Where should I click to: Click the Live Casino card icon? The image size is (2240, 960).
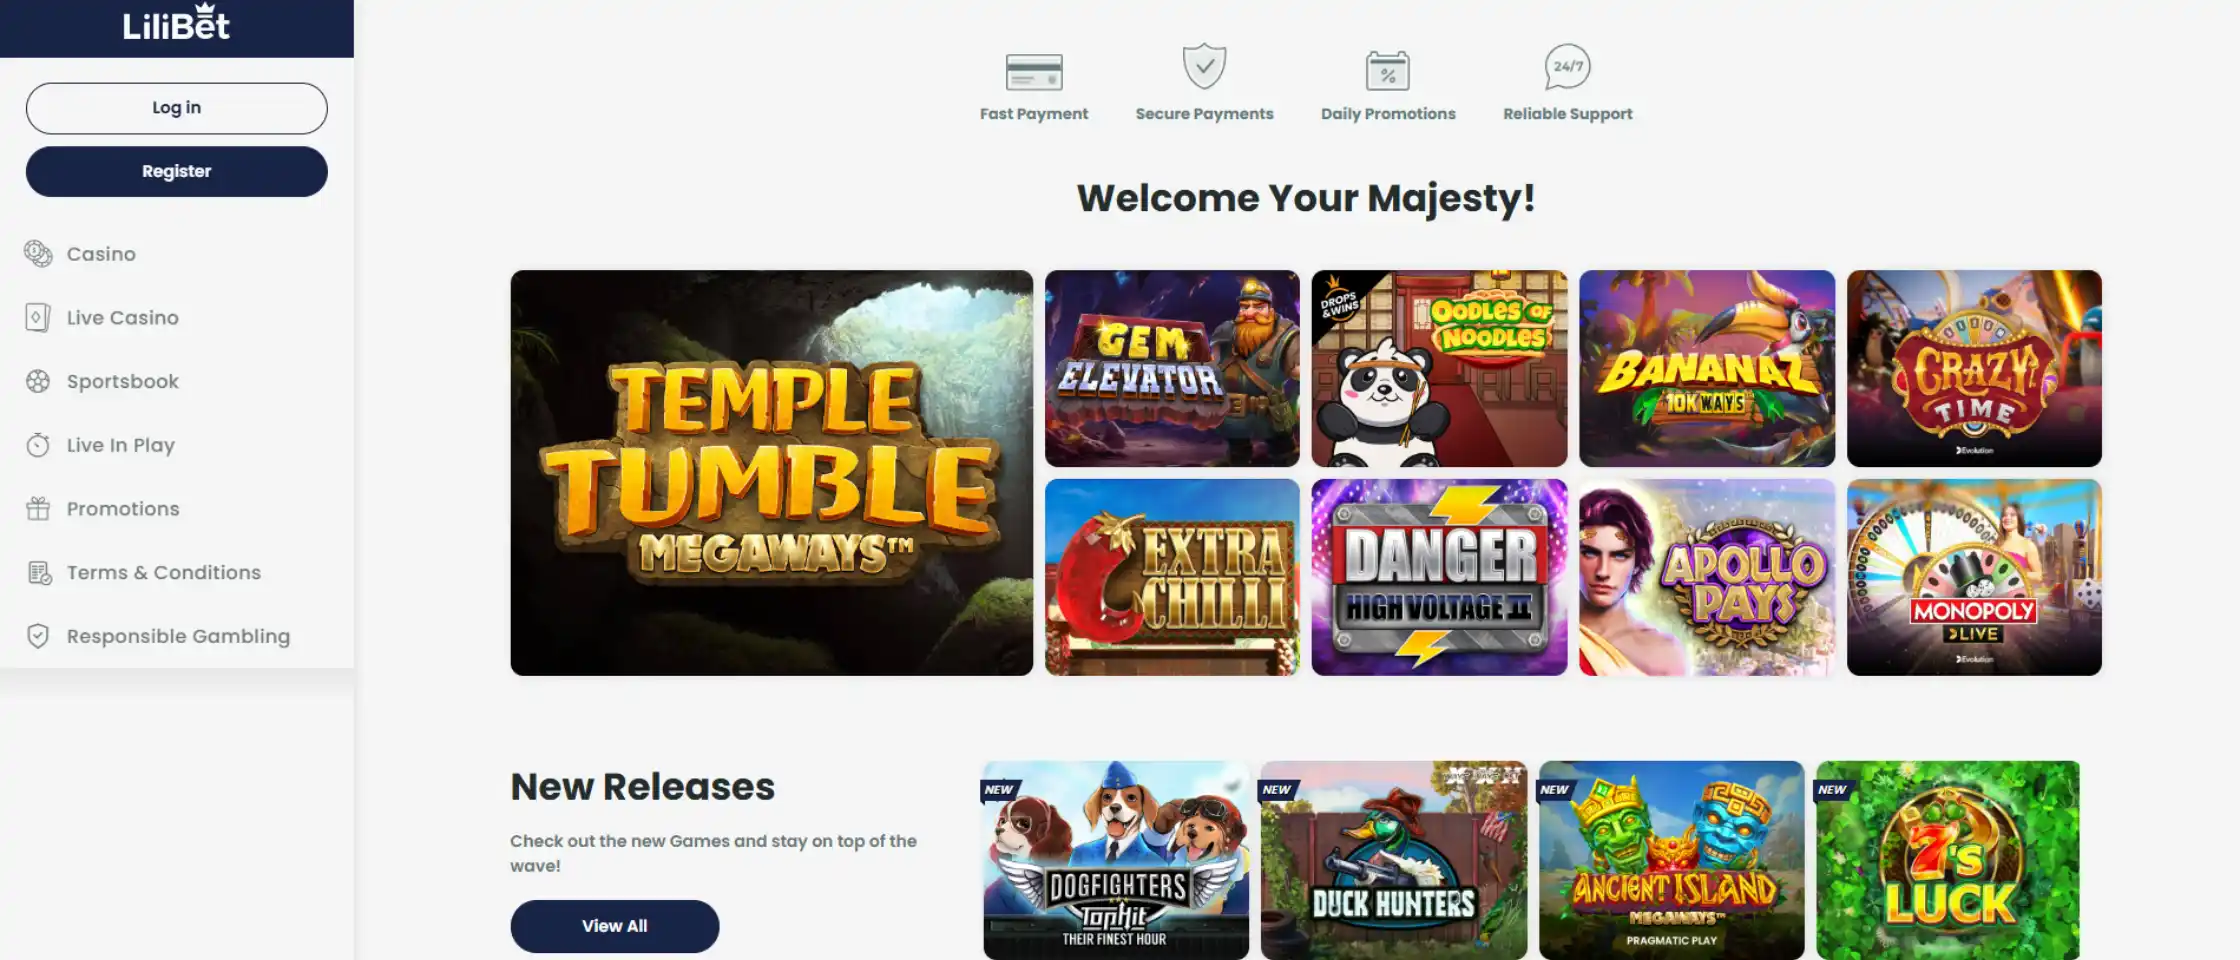pos(38,318)
